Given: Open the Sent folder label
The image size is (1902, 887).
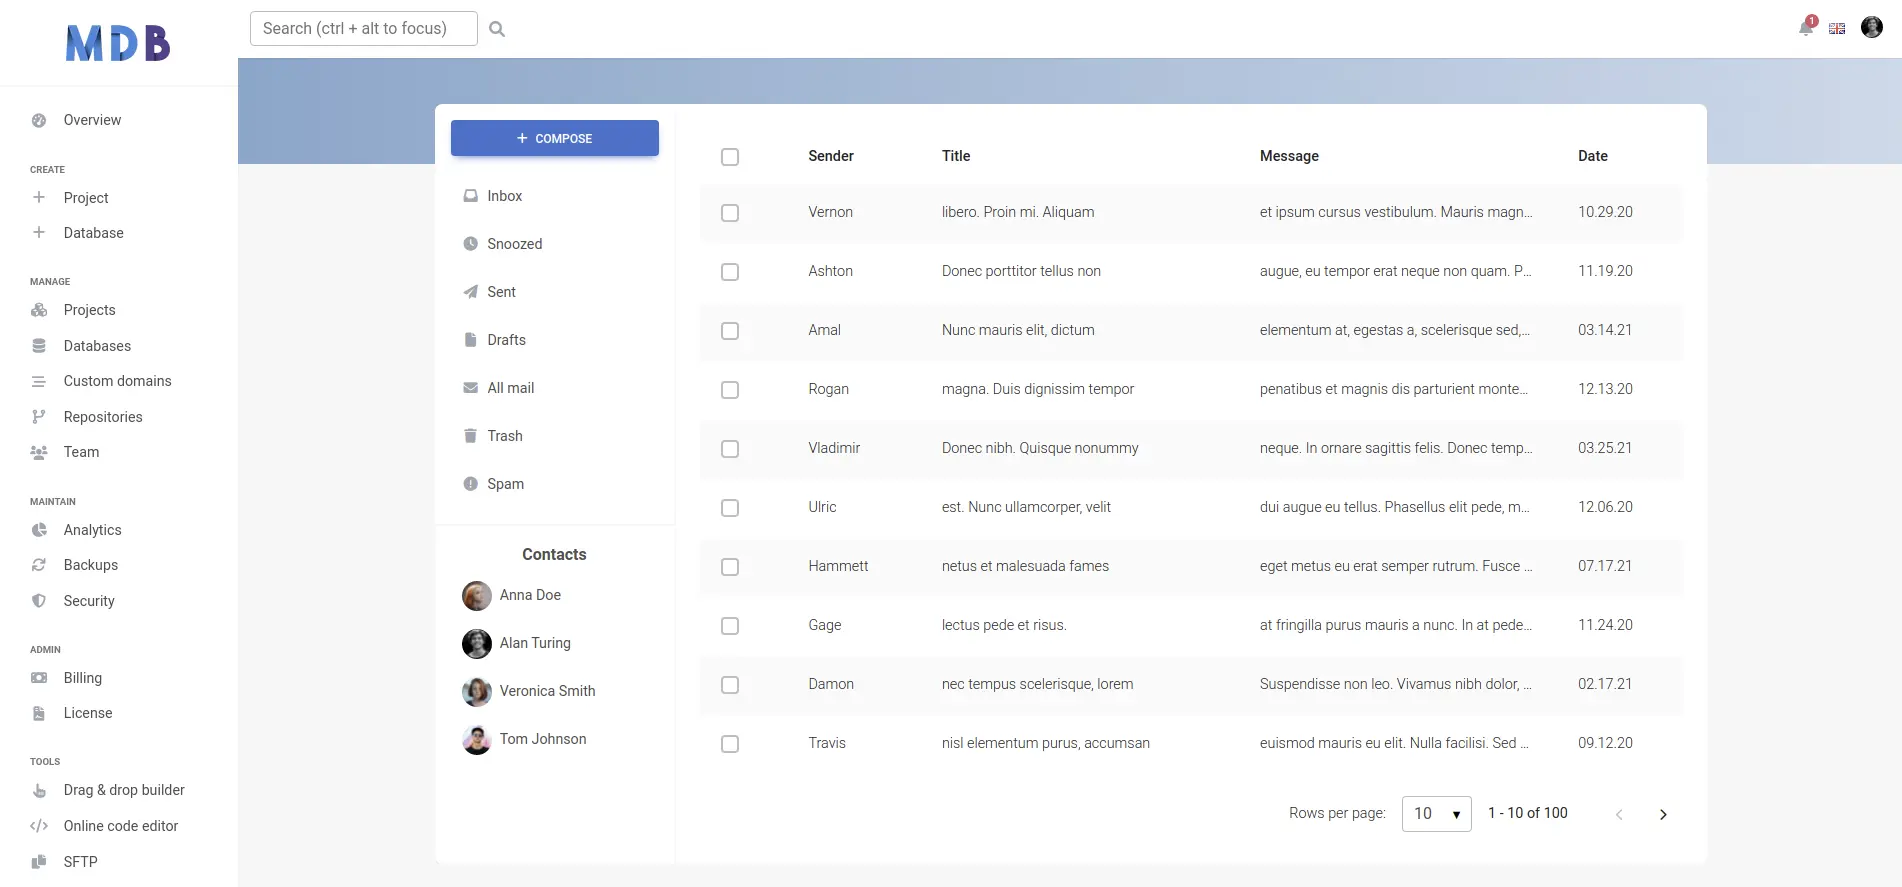Looking at the screenshot, I should pos(502,292).
